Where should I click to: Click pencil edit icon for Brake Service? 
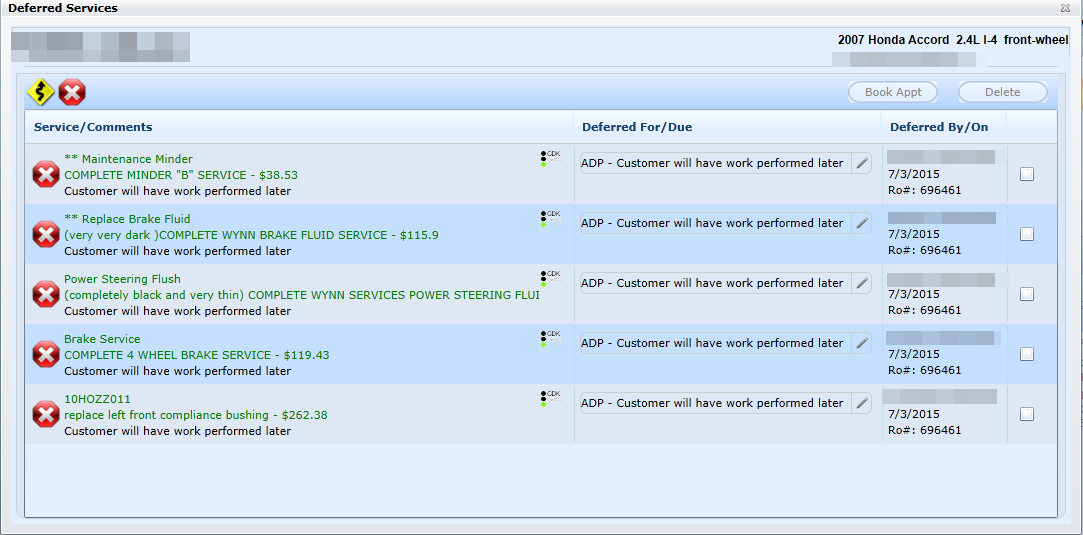pos(861,343)
